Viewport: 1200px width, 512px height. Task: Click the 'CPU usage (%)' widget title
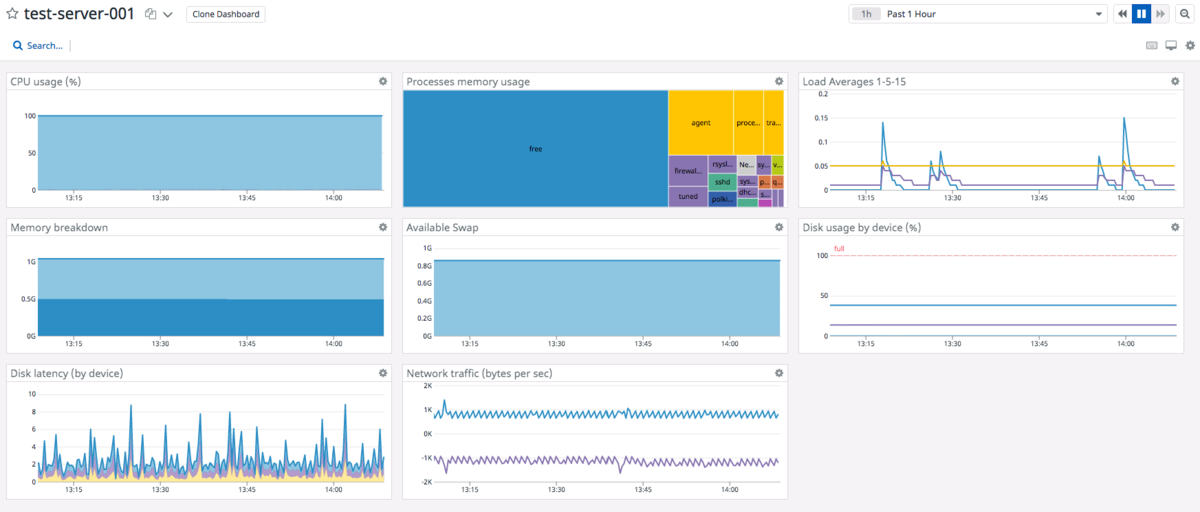[x=45, y=81]
